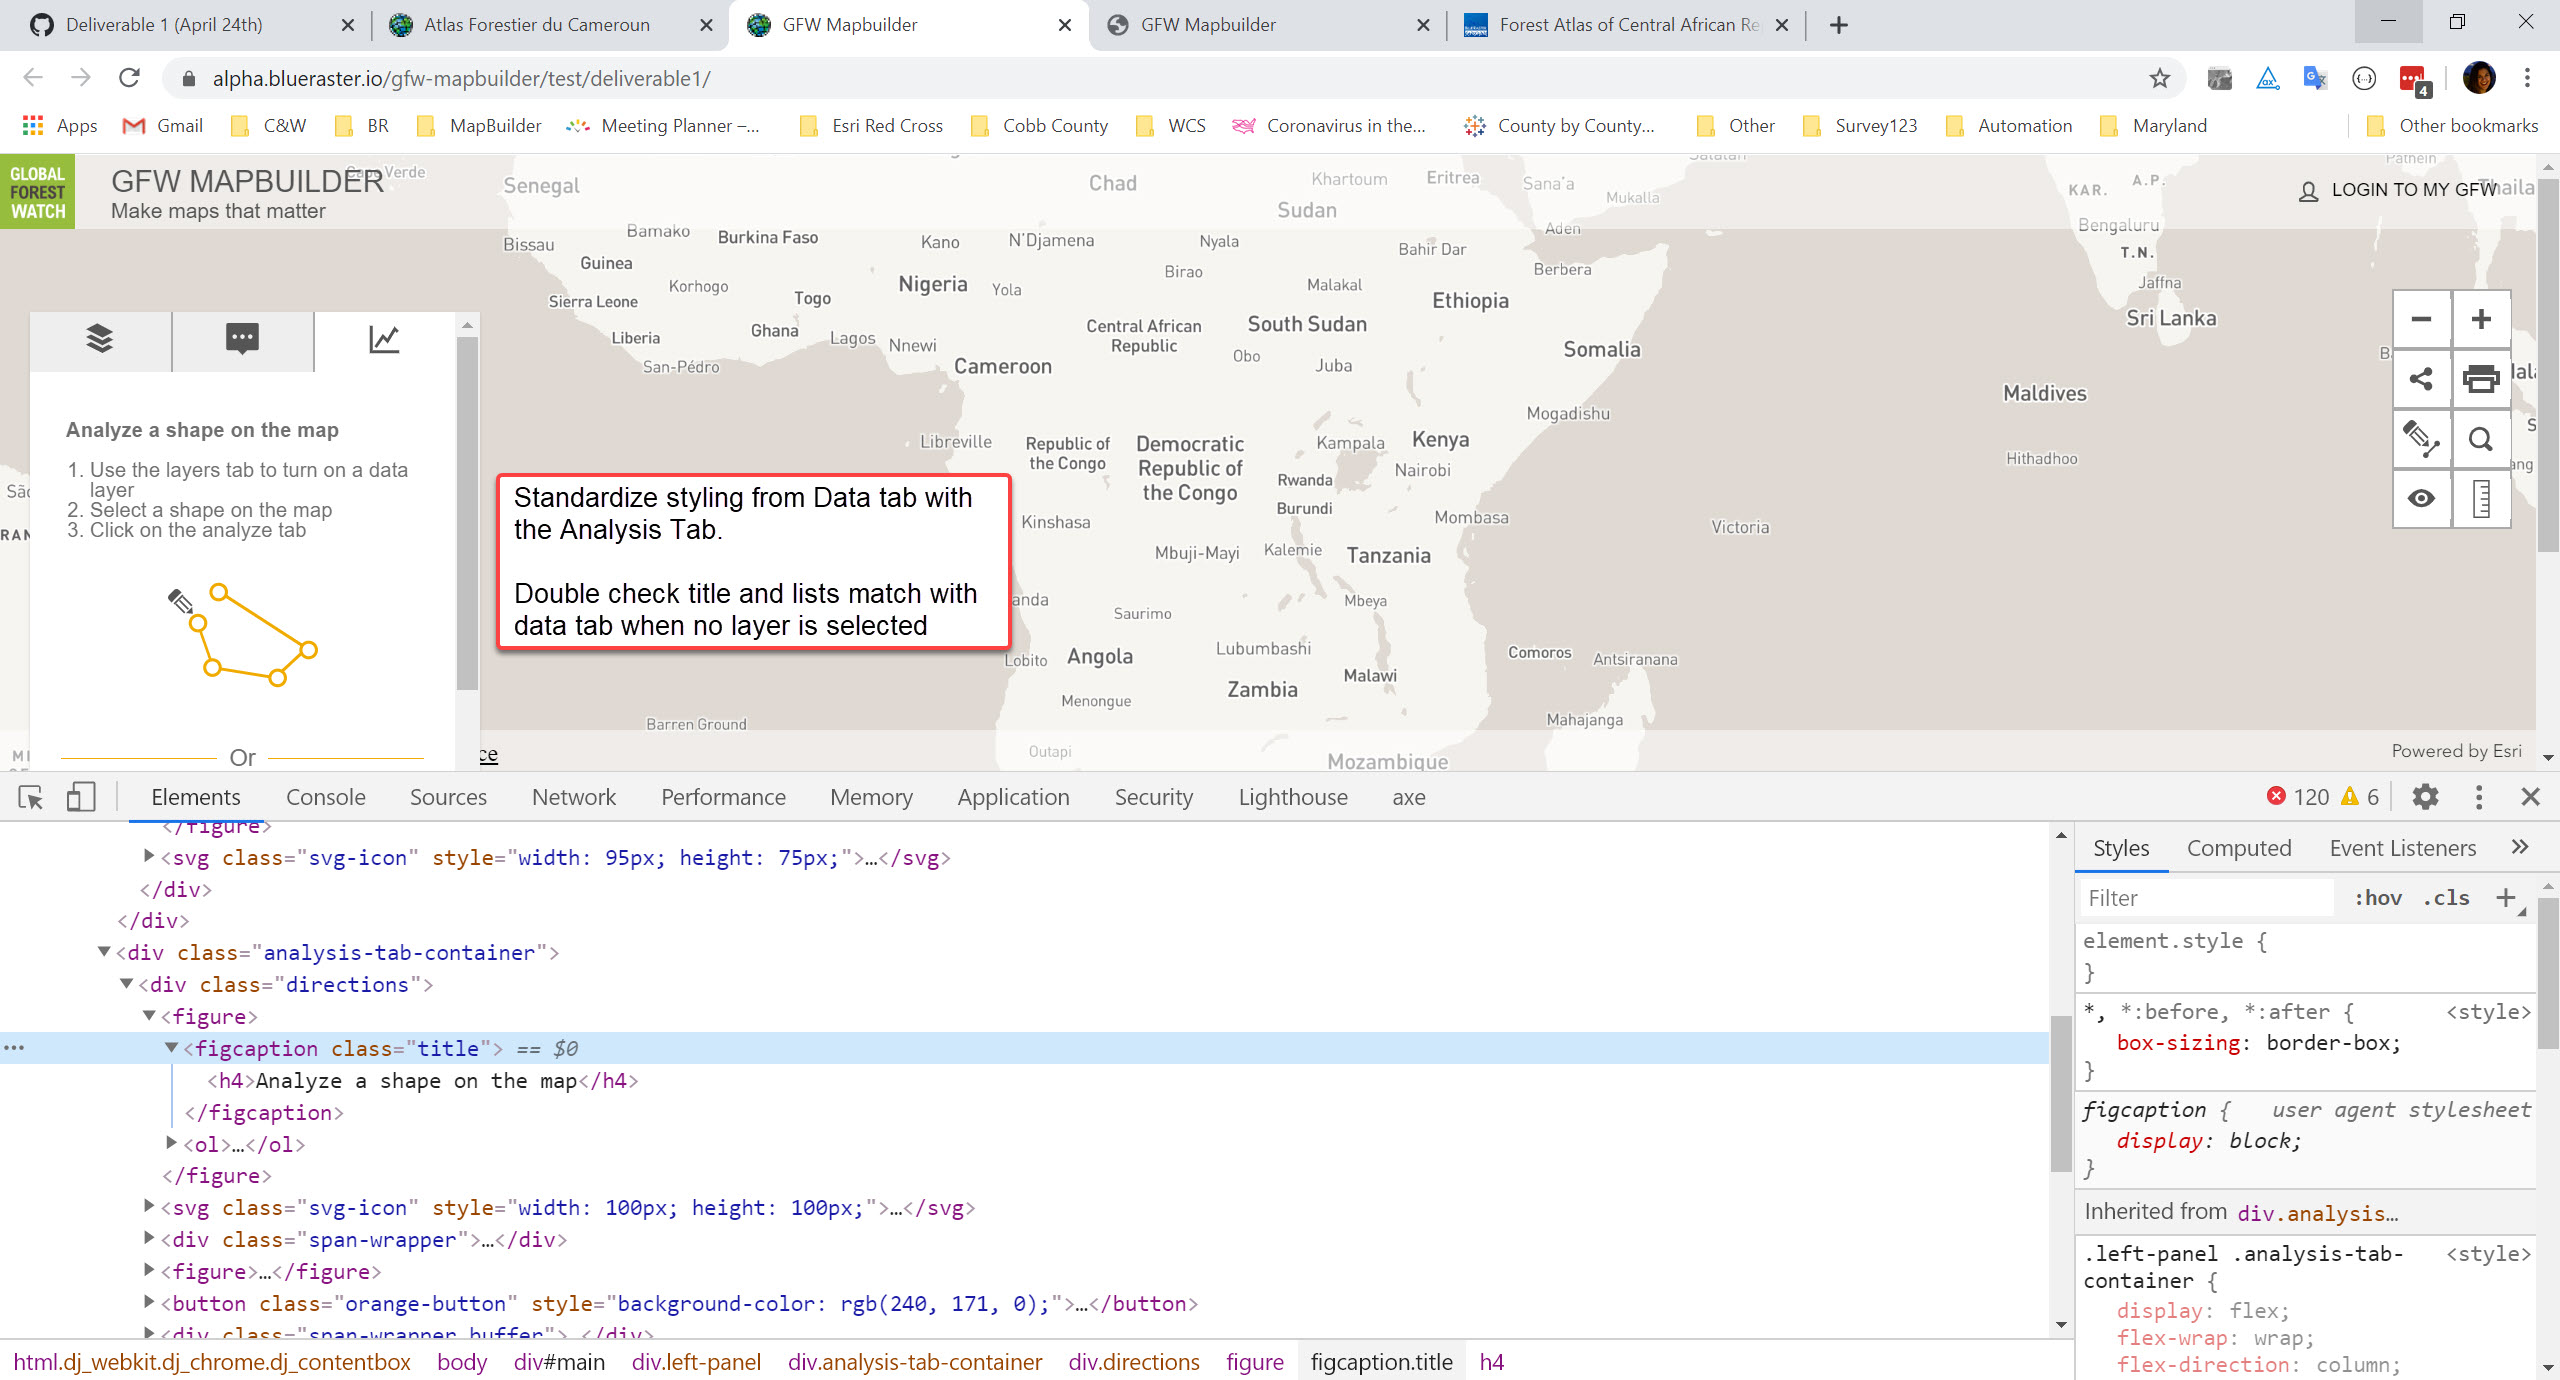Select the draw/analyze pencil tool
The height and width of the screenshot is (1380, 2560).
(x=2421, y=439)
